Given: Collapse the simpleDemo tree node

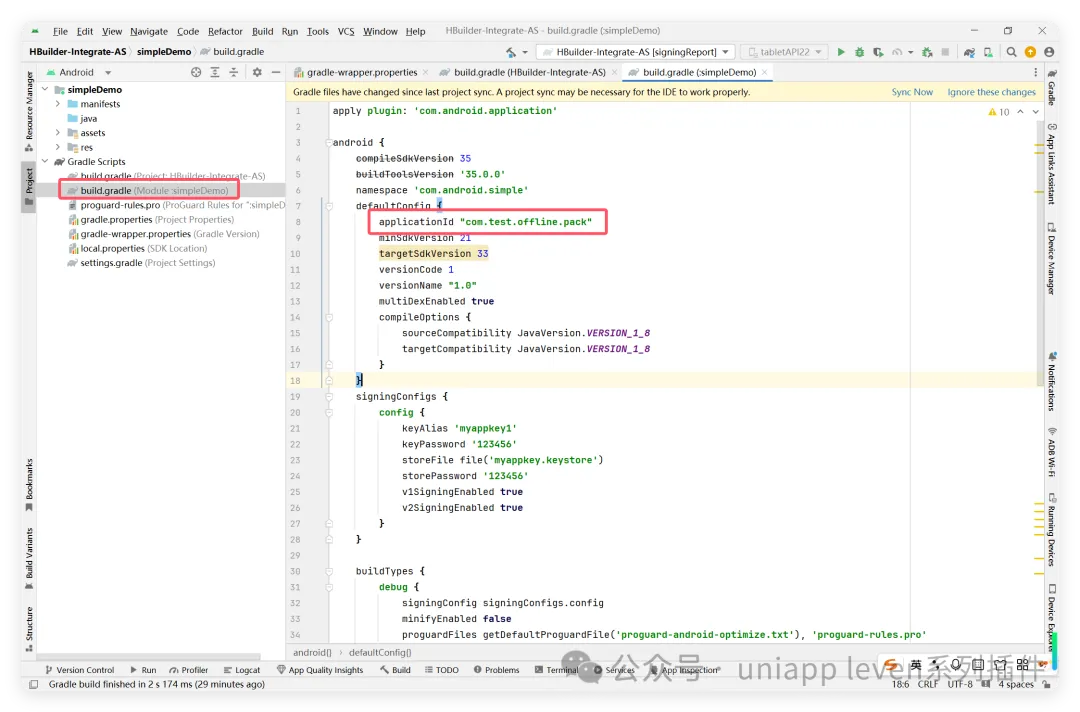Looking at the screenshot, I should 45,90.
